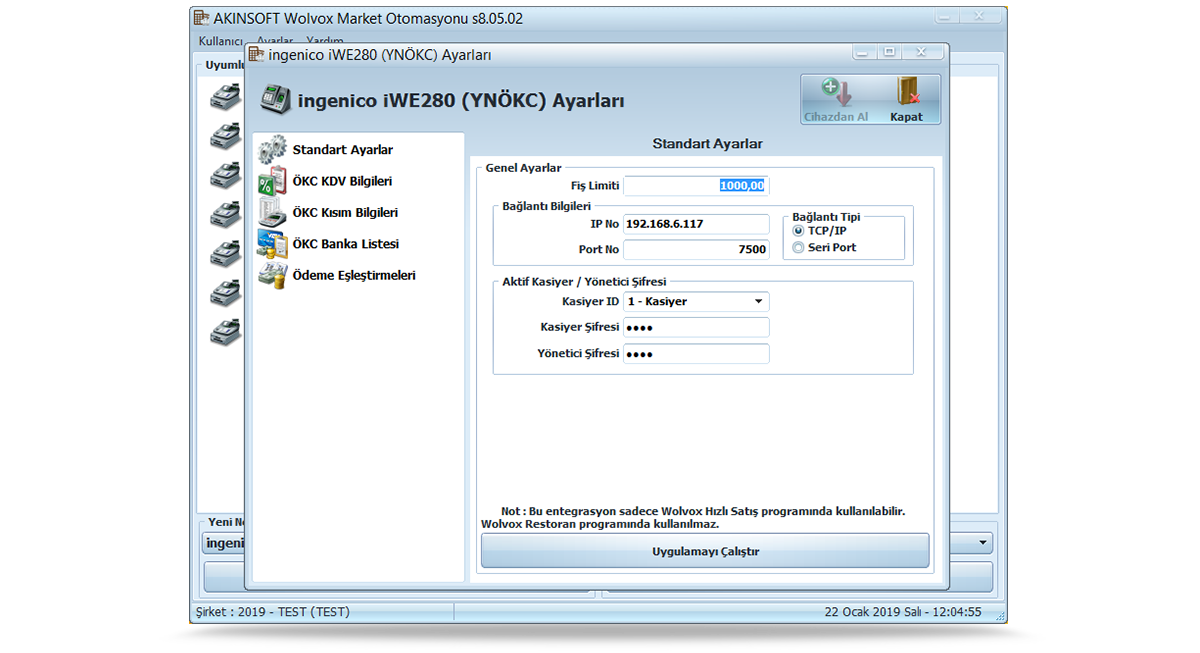Open Standart Ayarlar gear icon
Viewport: 1200px width, 653px height.
272,150
